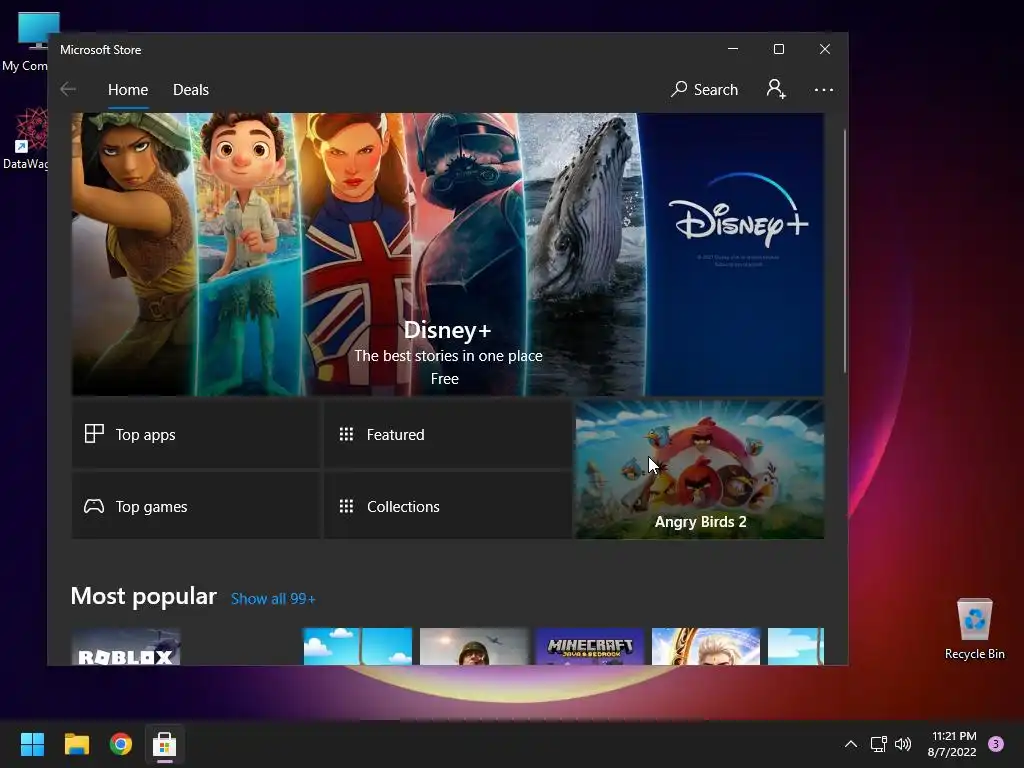The width and height of the screenshot is (1024, 768).
Task: Click the volume speaker icon
Action: point(903,744)
